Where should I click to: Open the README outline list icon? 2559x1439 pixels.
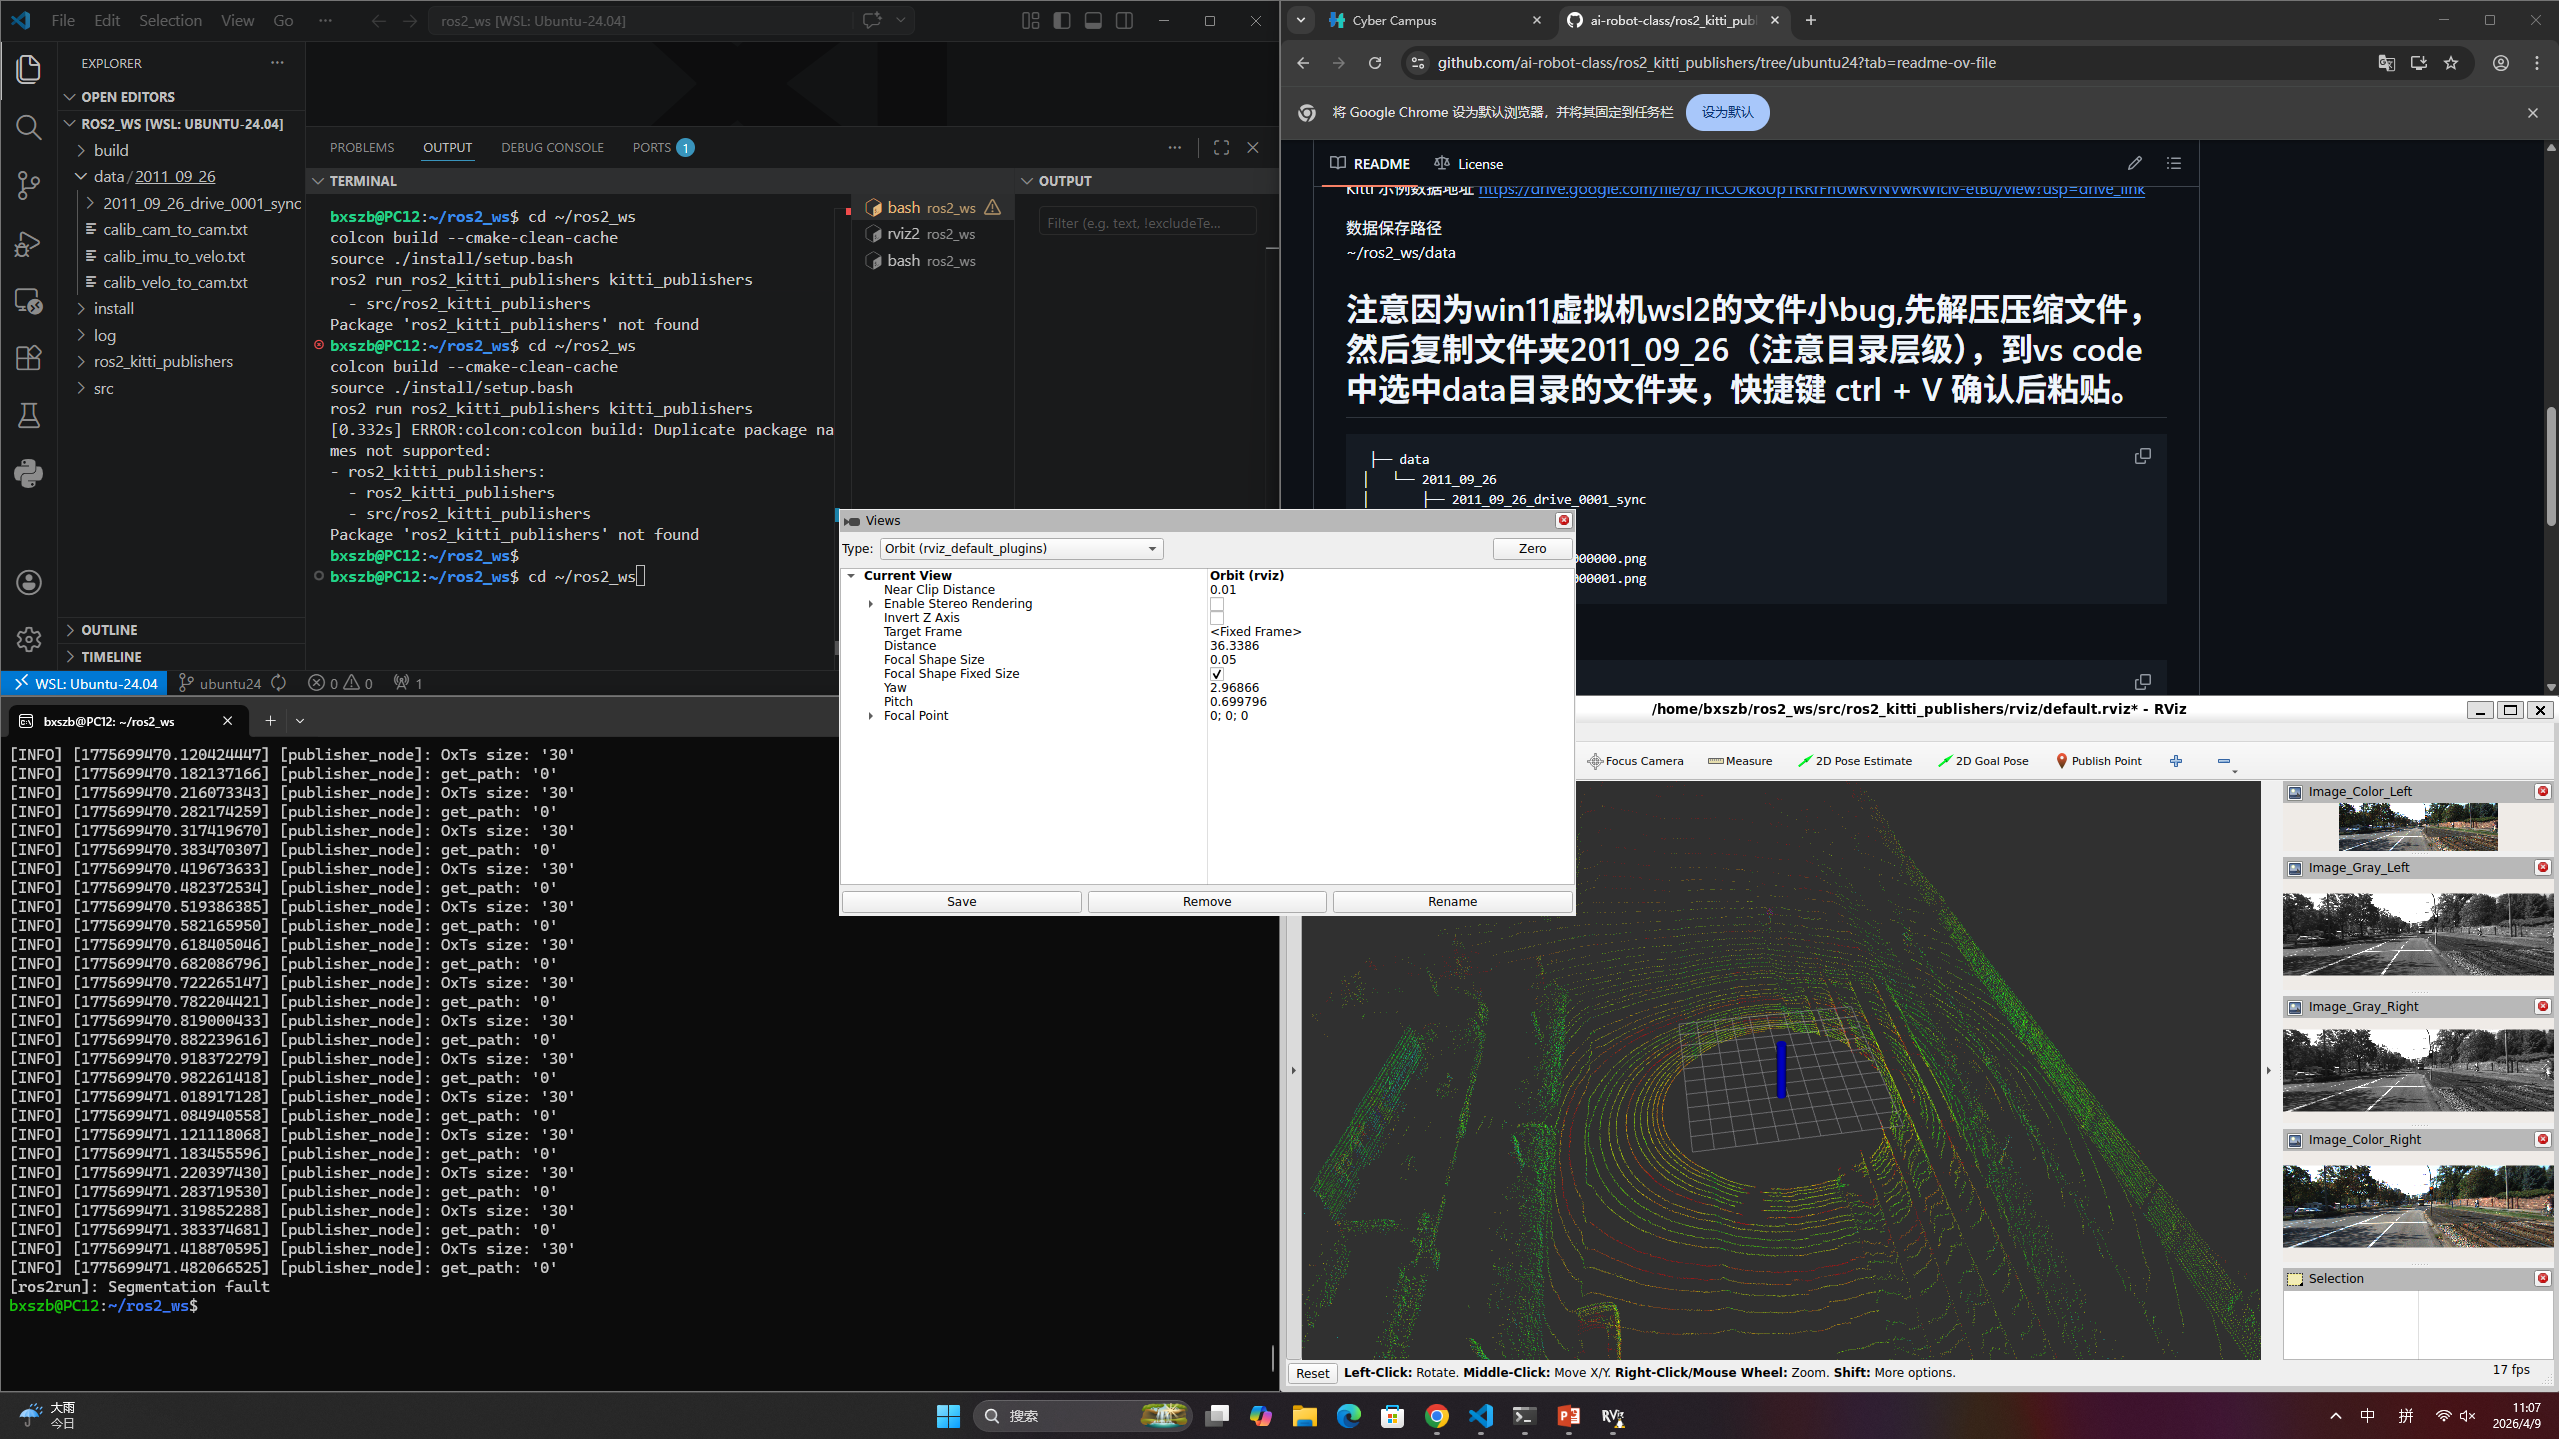[2174, 163]
